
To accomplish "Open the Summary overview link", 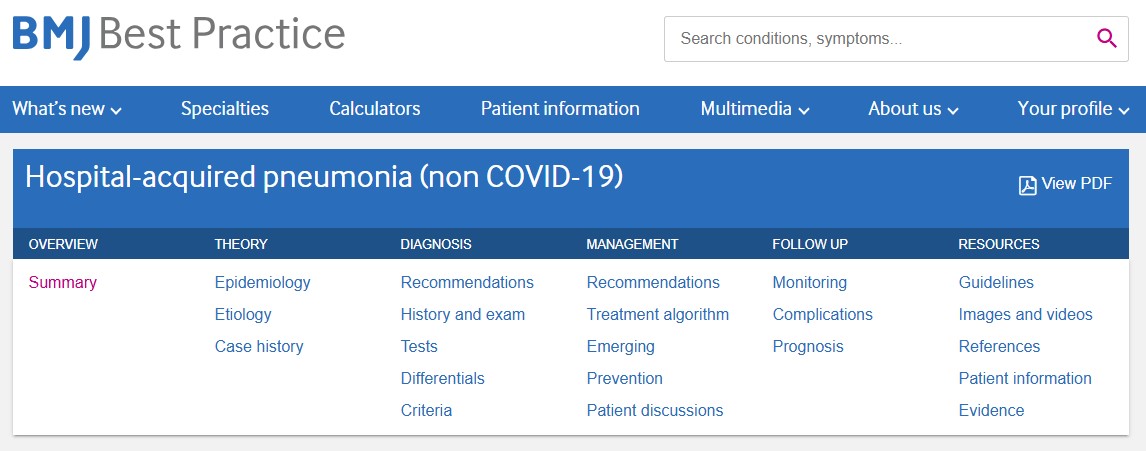I will pyautogui.click(x=63, y=282).
